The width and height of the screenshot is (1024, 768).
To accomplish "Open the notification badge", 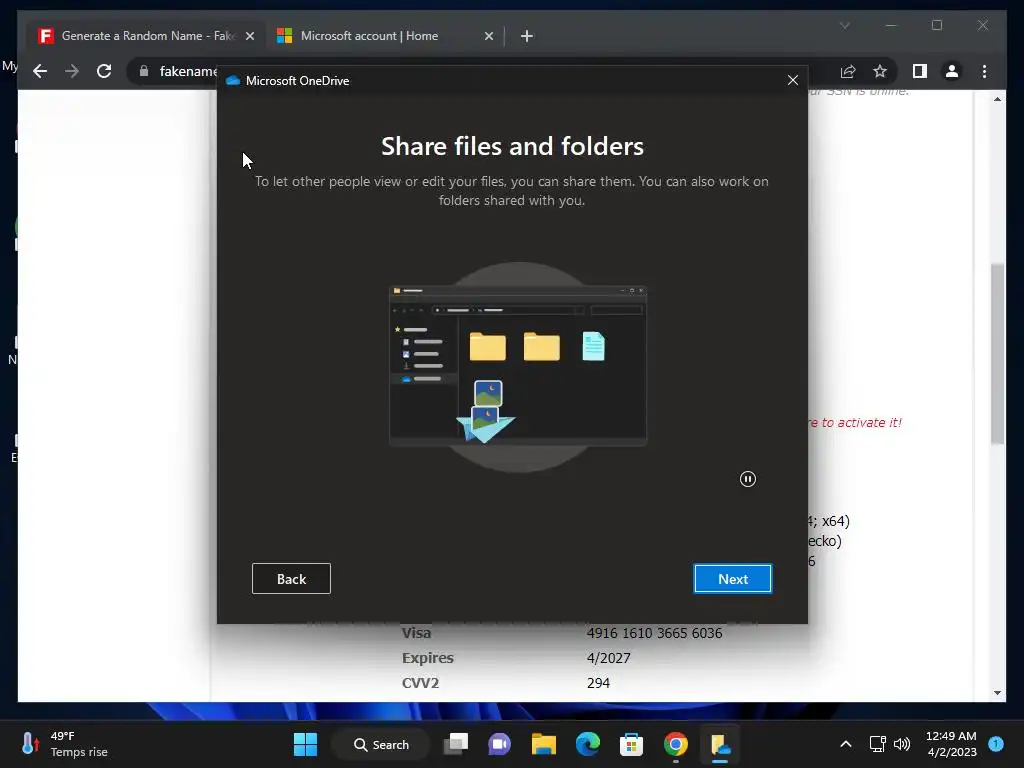I will [x=996, y=743].
